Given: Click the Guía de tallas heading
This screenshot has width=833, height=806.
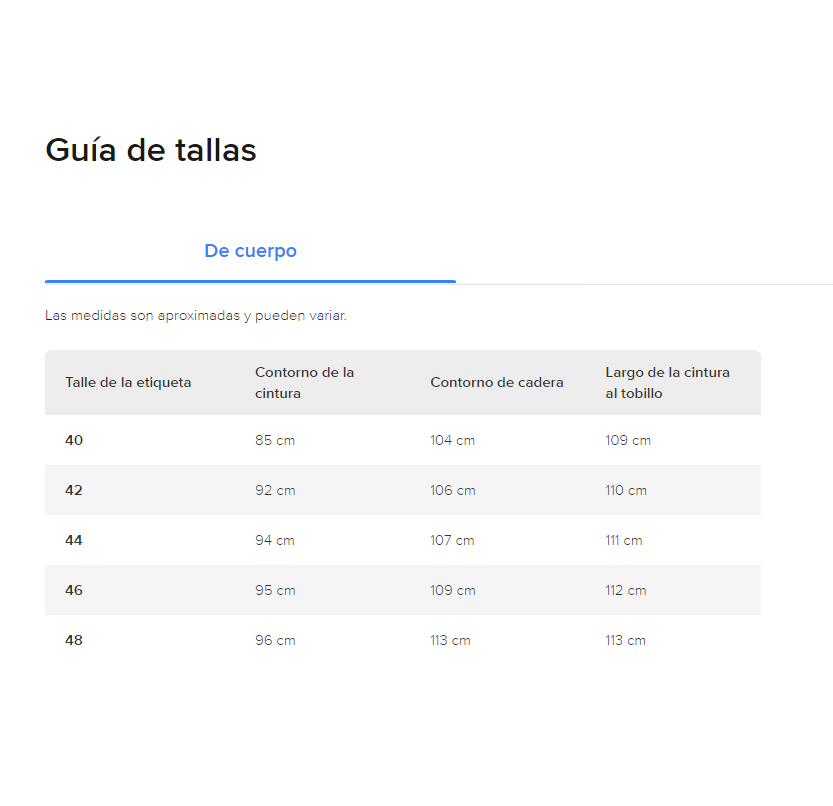Looking at the screenshot, I should [x=151, y=150].
